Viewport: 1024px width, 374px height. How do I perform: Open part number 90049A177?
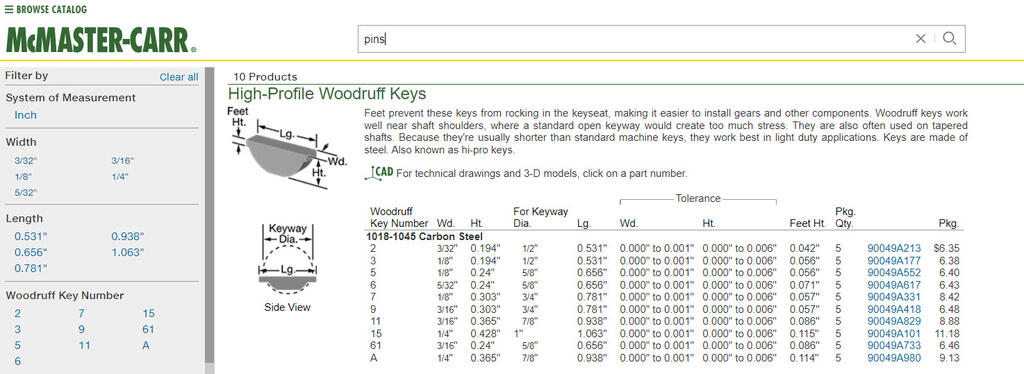(894, 260)
